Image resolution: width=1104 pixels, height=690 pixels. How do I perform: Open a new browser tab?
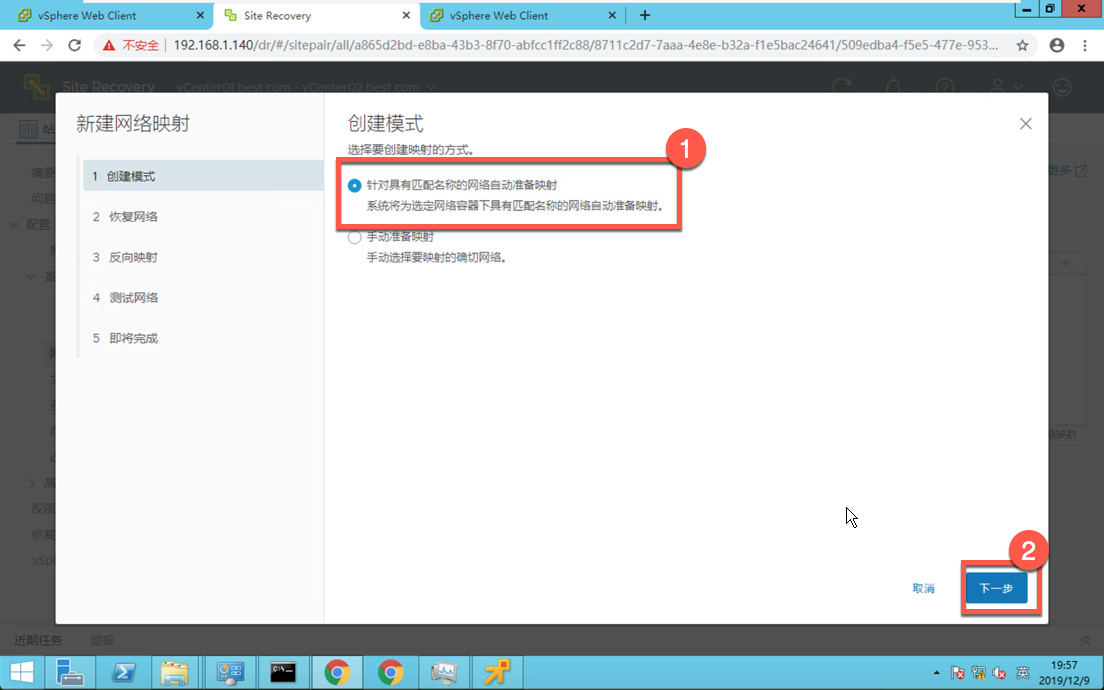click(x=645, y=15)
